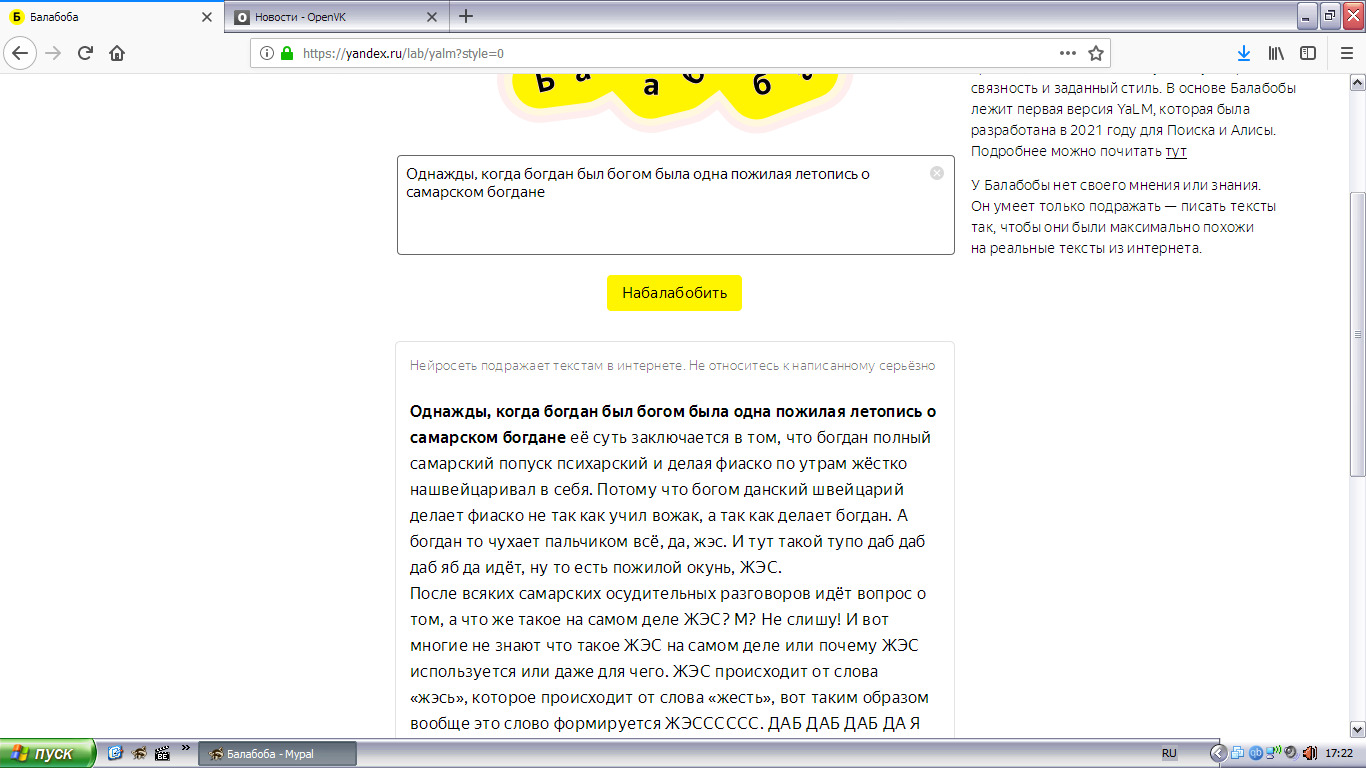Go back to the previous page
The height and width of the screenshot is (768, 1366).
[x=22, y=53]
